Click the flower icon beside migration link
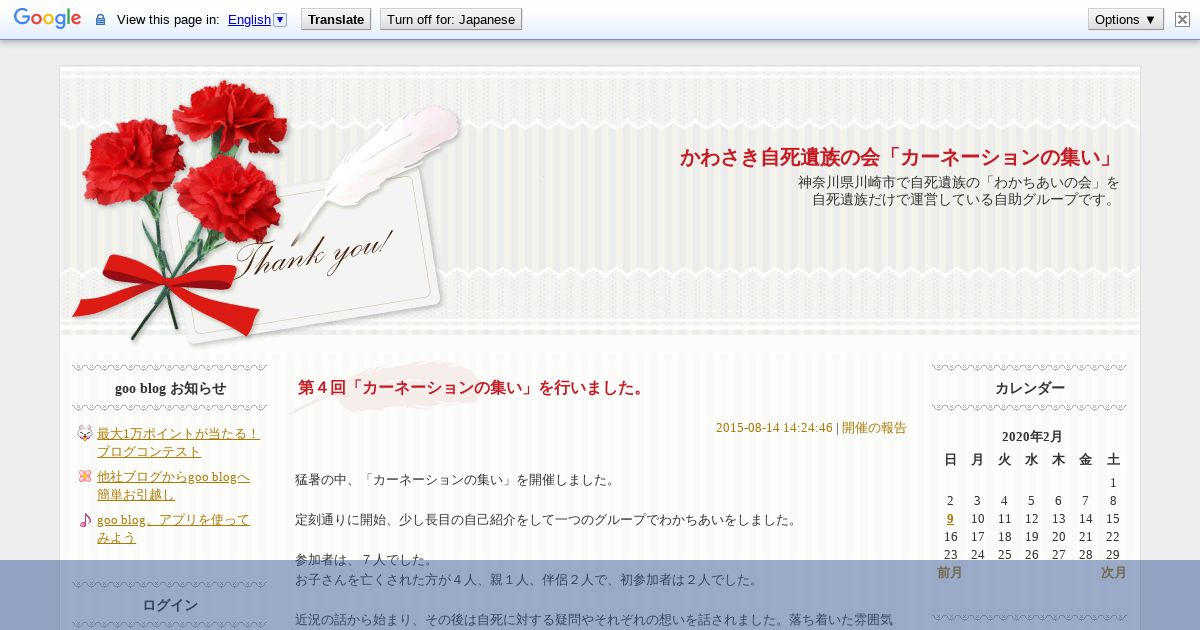The width and height of the screenshot is (1200, 630). point(85,476)
